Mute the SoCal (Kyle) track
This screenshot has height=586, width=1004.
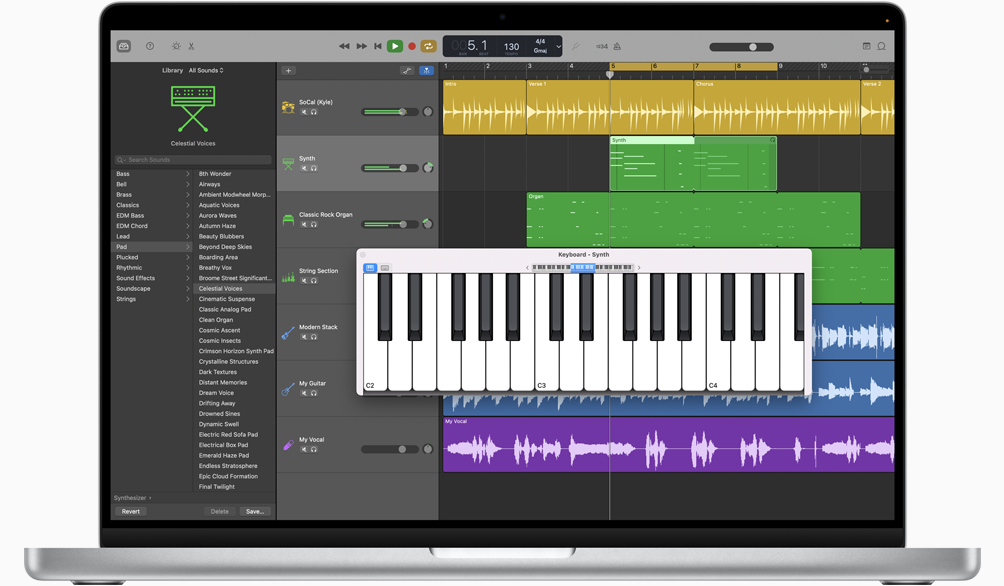click(x=304, y=112)
